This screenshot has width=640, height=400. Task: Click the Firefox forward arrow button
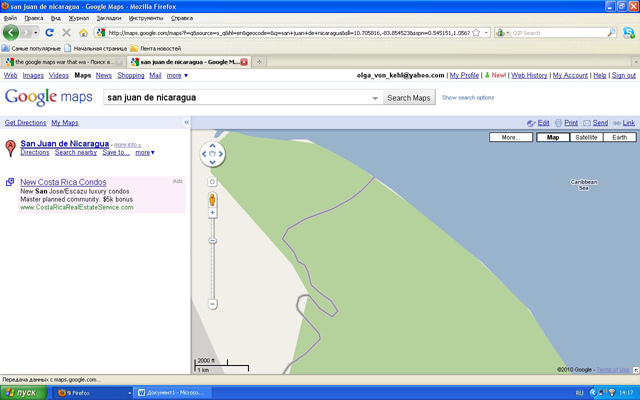(26, 32)
